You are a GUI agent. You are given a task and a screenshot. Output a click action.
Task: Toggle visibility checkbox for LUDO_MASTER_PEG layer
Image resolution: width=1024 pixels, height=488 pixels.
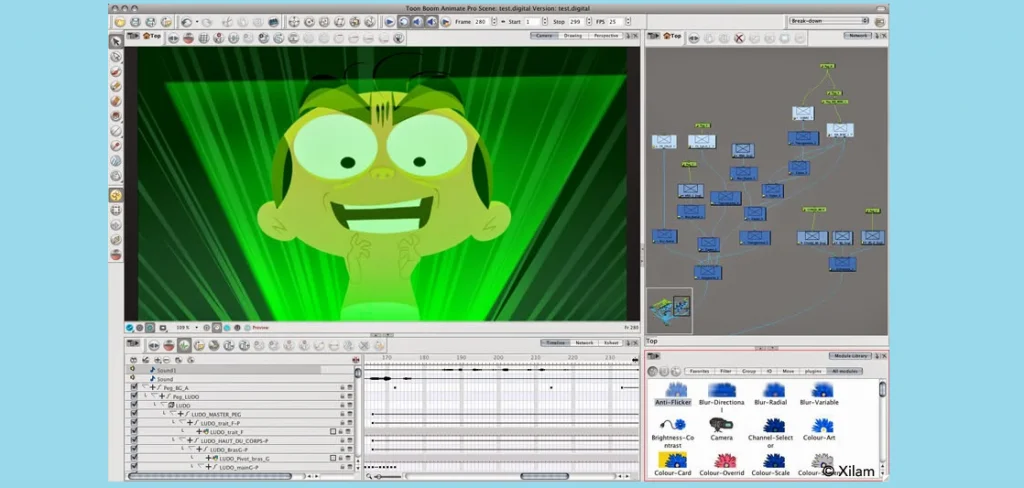[134, 414]
